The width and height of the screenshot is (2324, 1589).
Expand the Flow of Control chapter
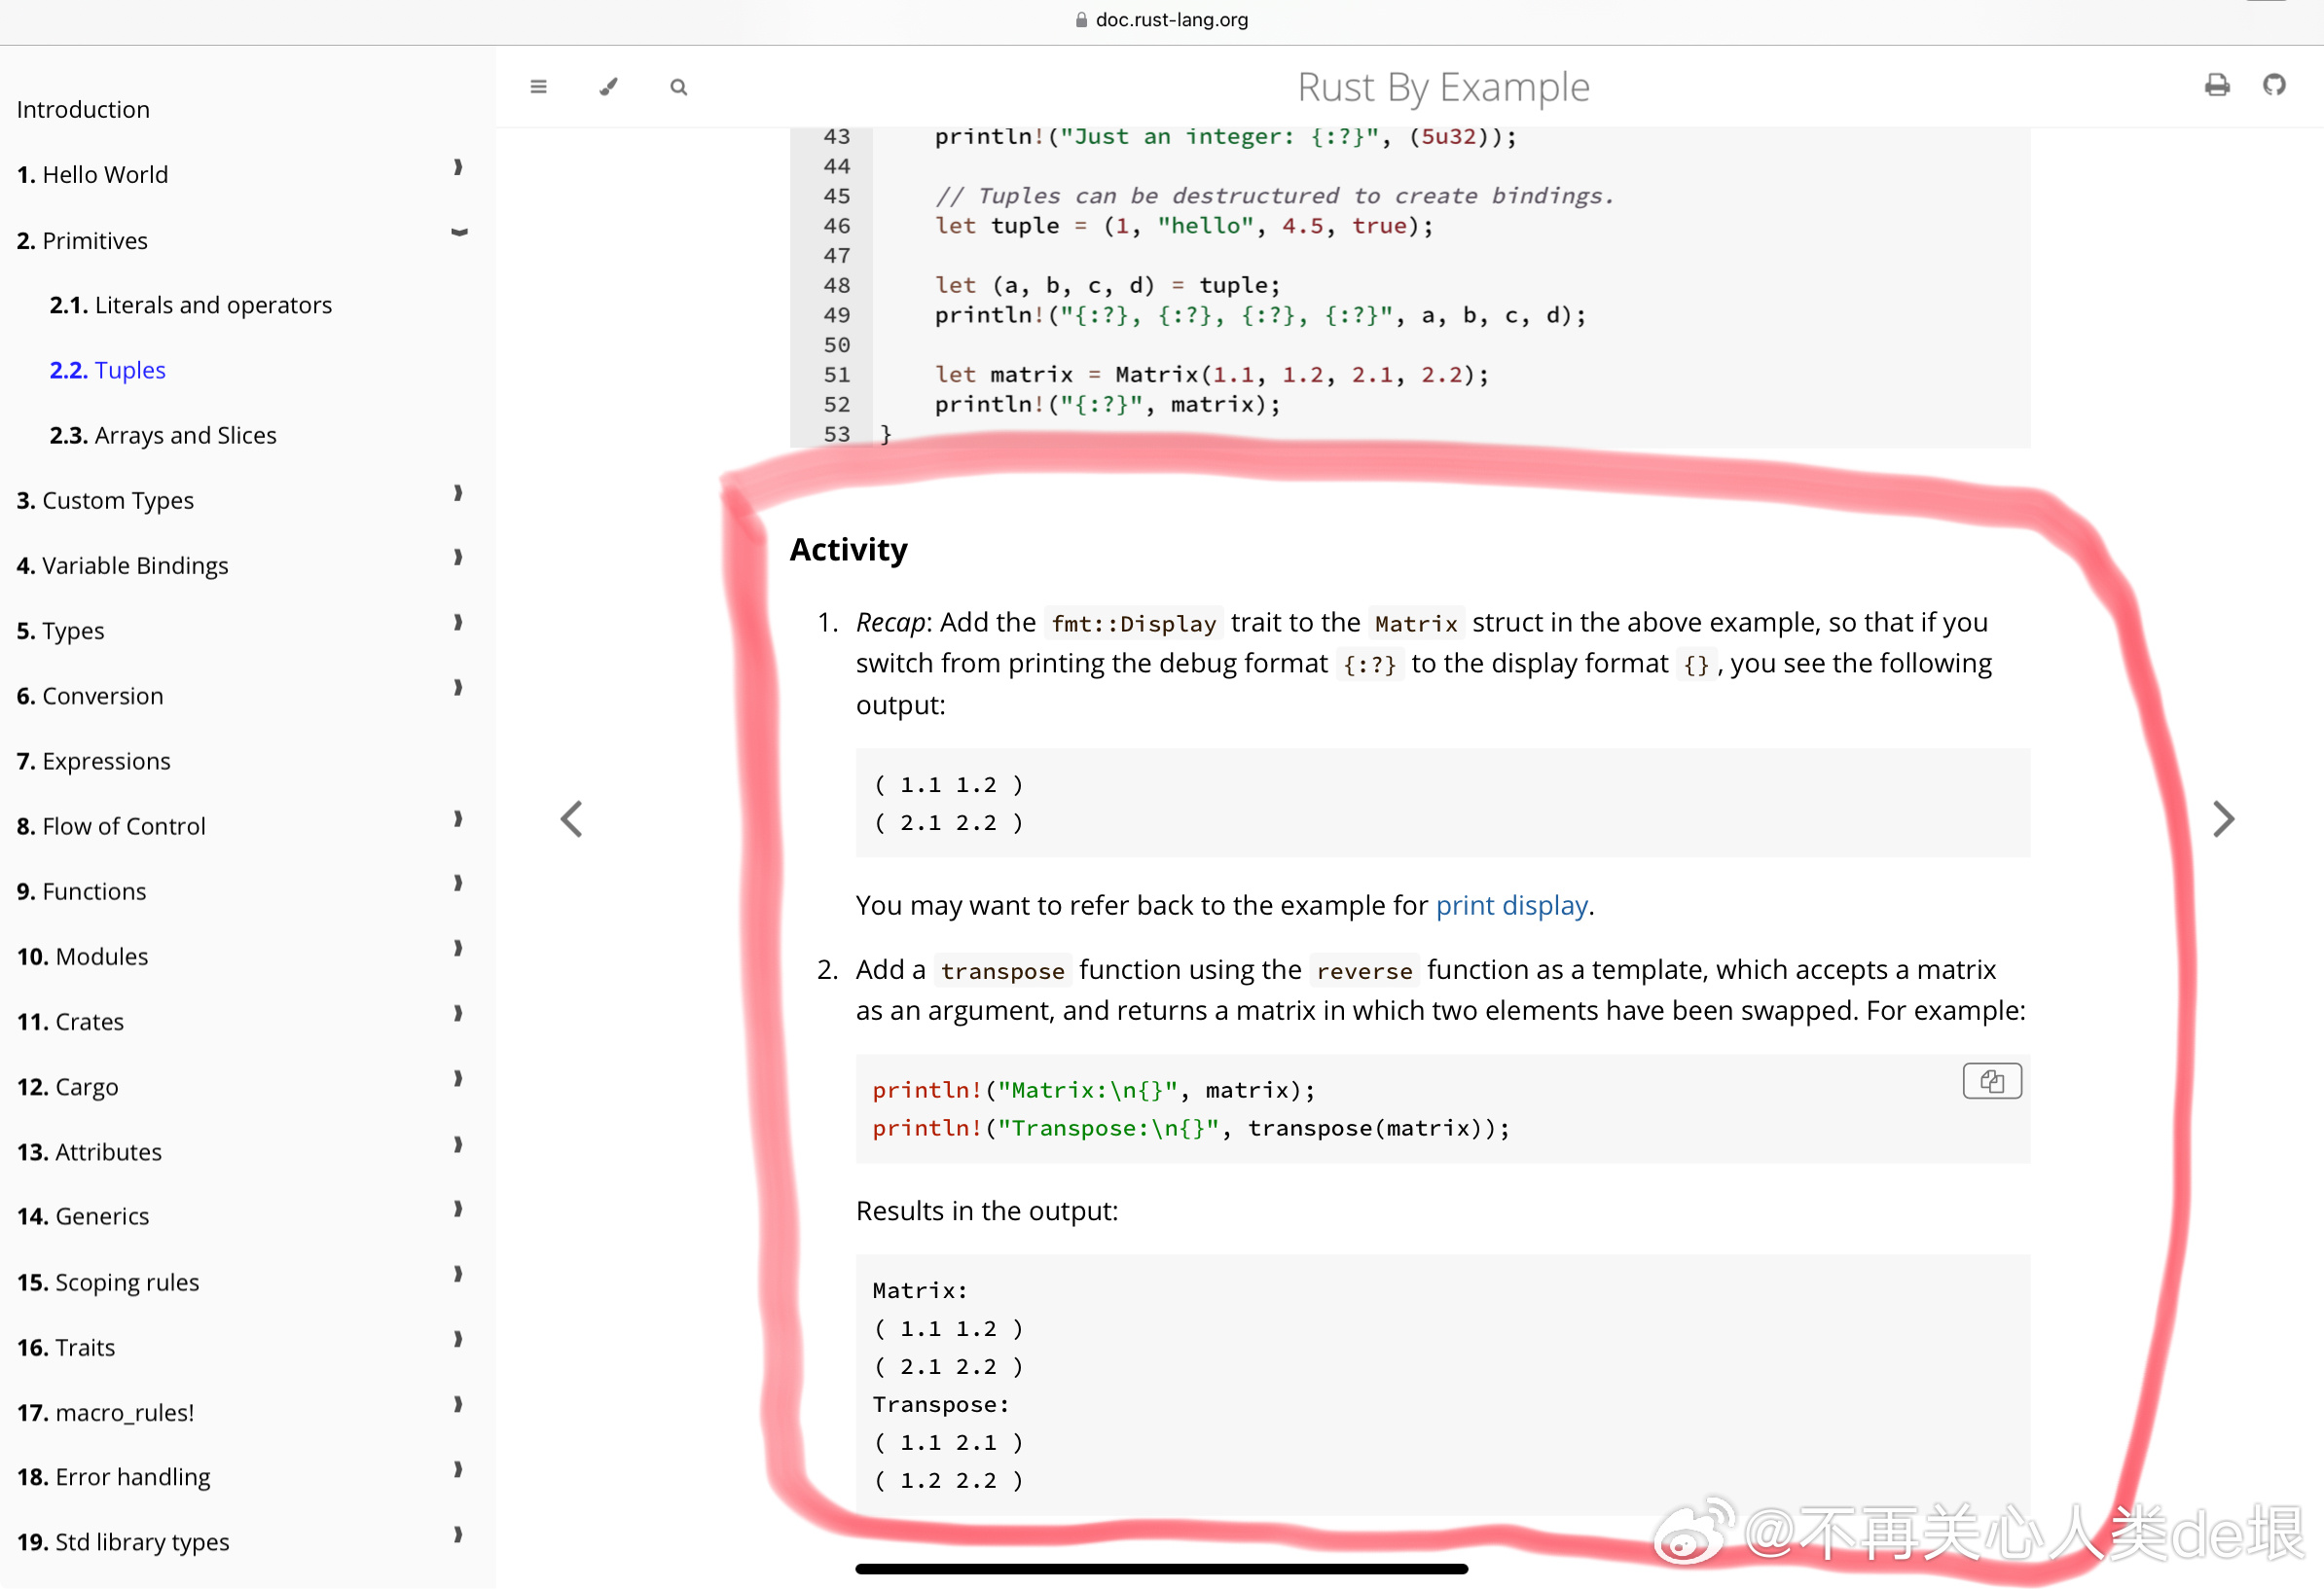(458, 819)
